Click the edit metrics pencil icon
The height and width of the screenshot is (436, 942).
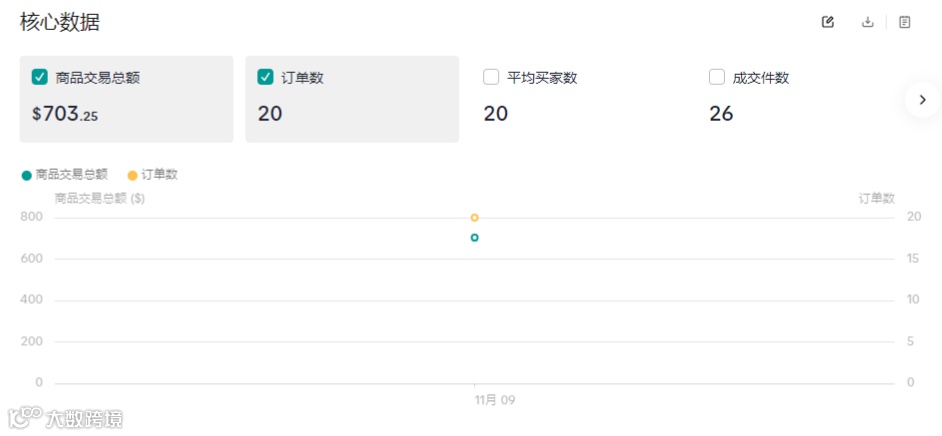tap(828, 22)
